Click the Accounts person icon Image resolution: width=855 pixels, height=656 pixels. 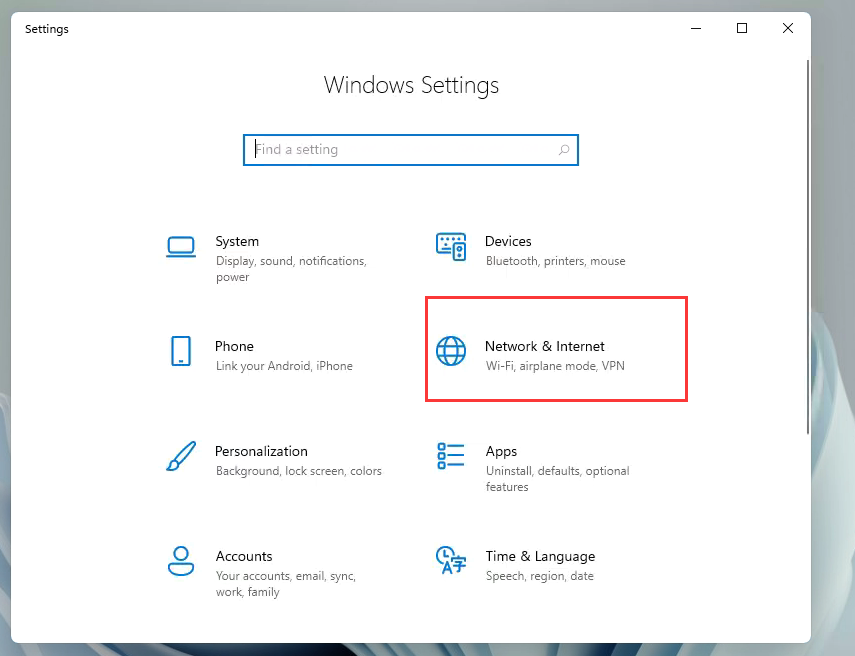pos(181,561)
